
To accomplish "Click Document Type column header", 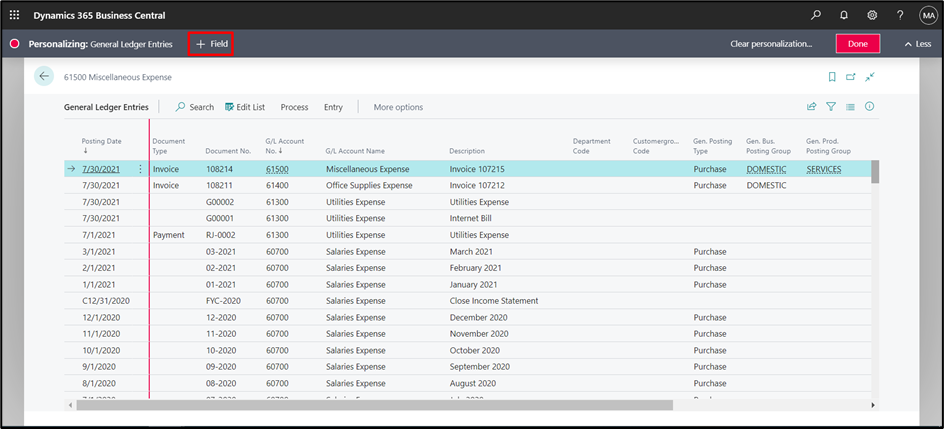I will click(169, 146).
